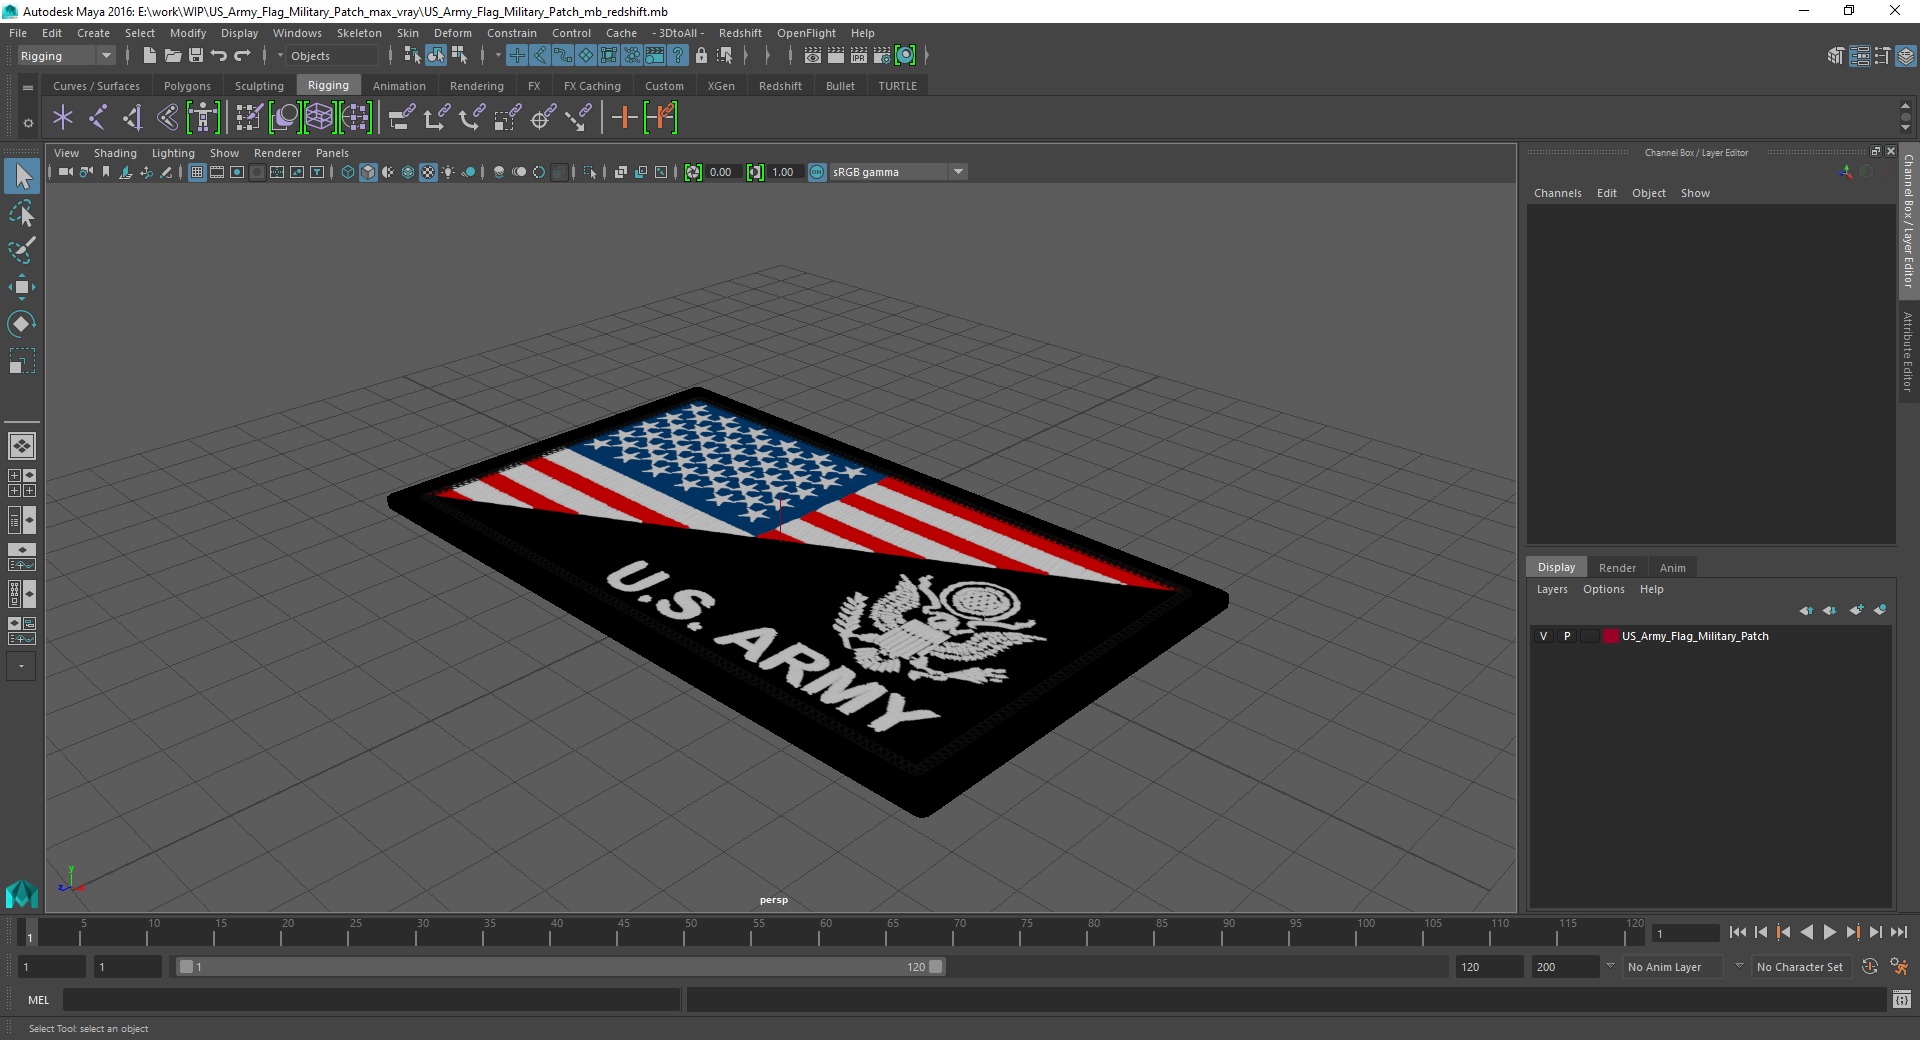Click the Undo arrow icon
Image resolution: width=1920 pixels, height=1040 pixels.
[x=219, y=56]
